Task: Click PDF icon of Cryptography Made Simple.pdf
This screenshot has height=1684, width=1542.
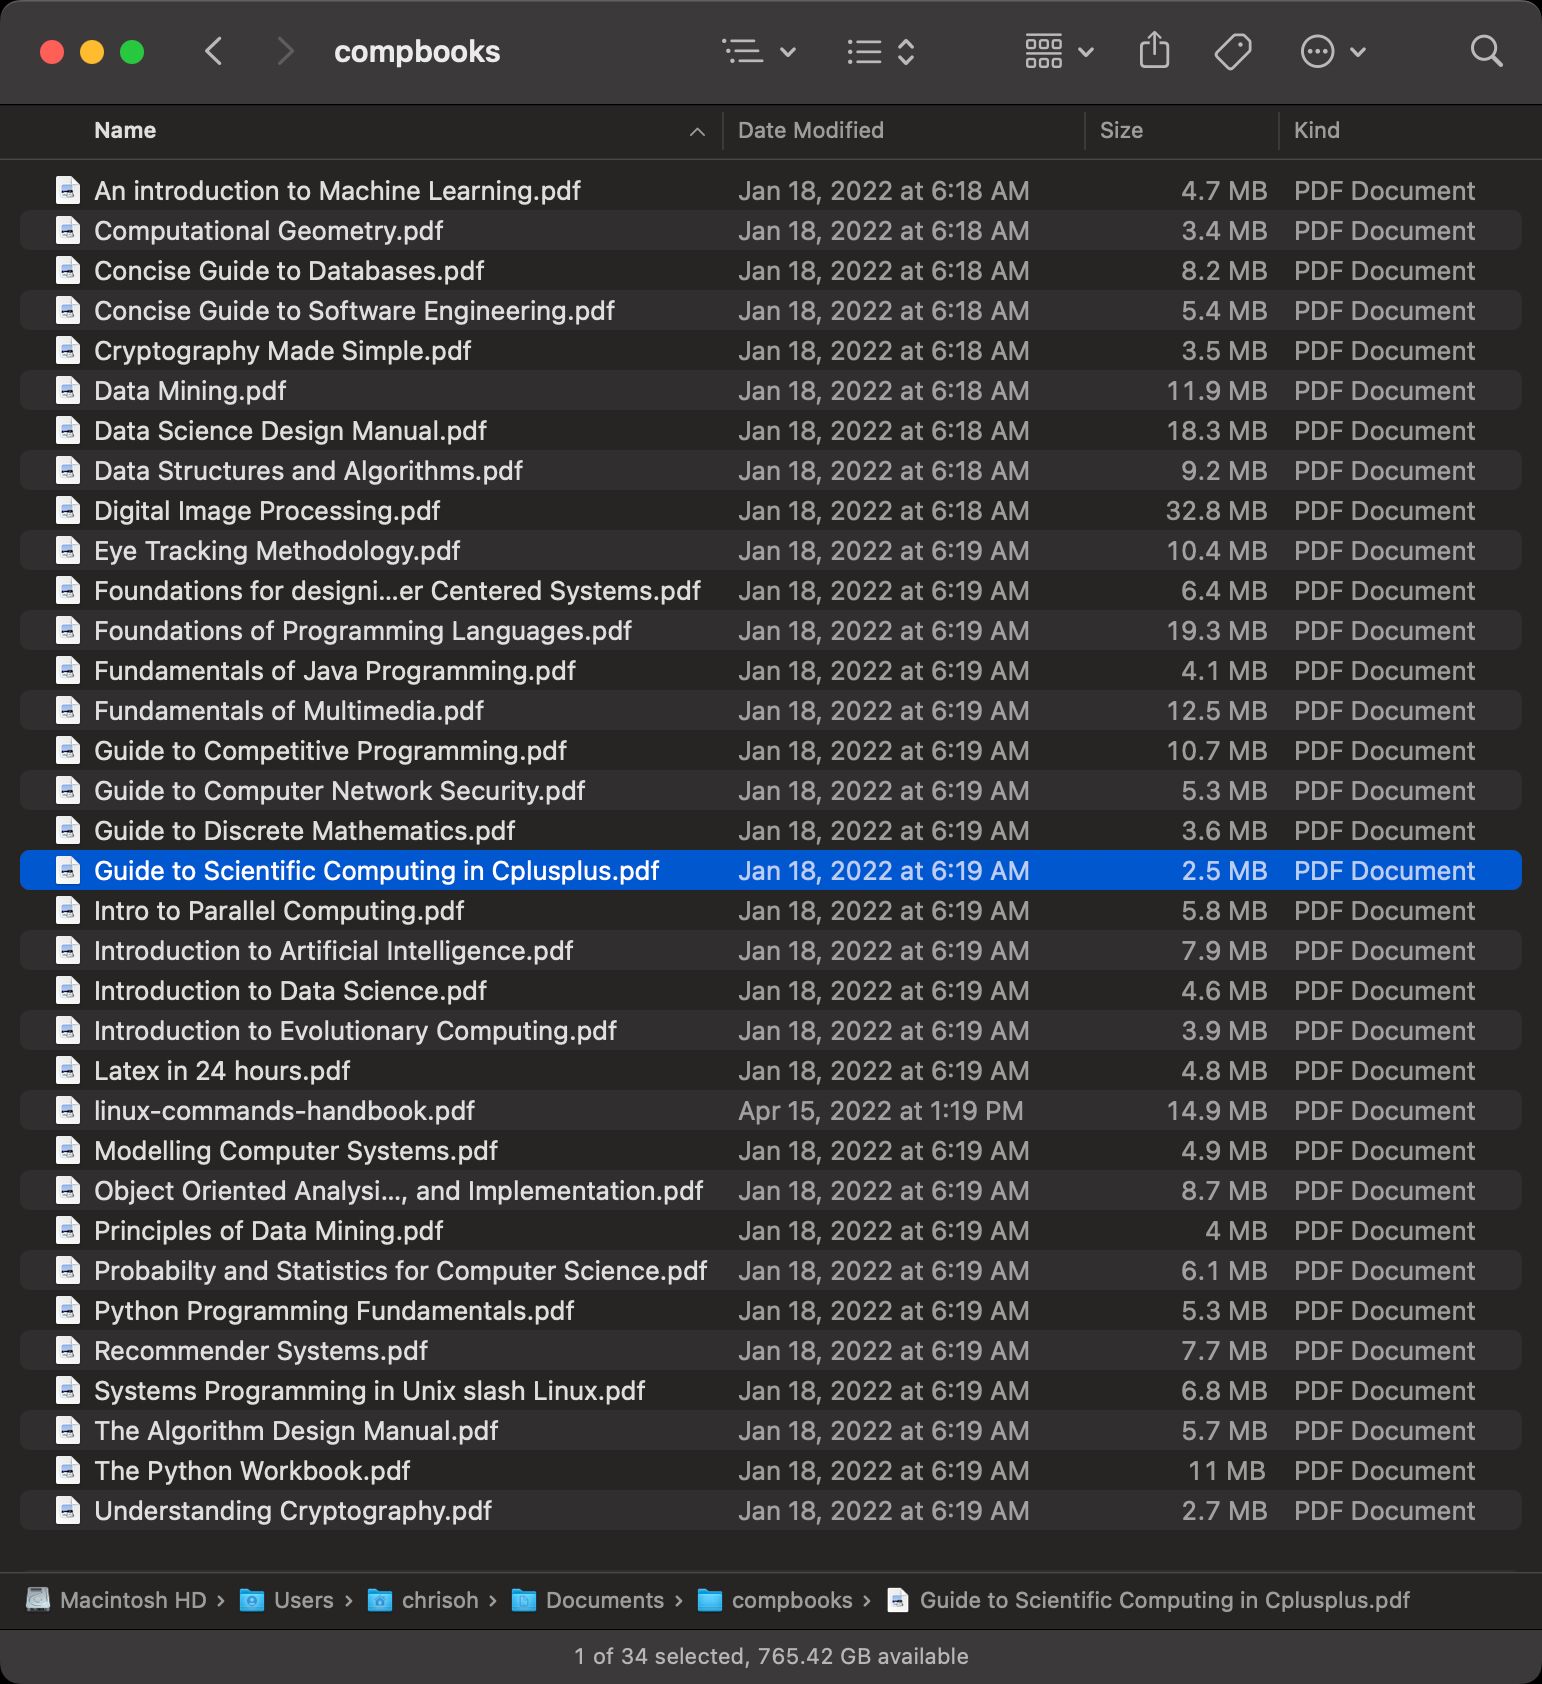Action: [68, 350]
